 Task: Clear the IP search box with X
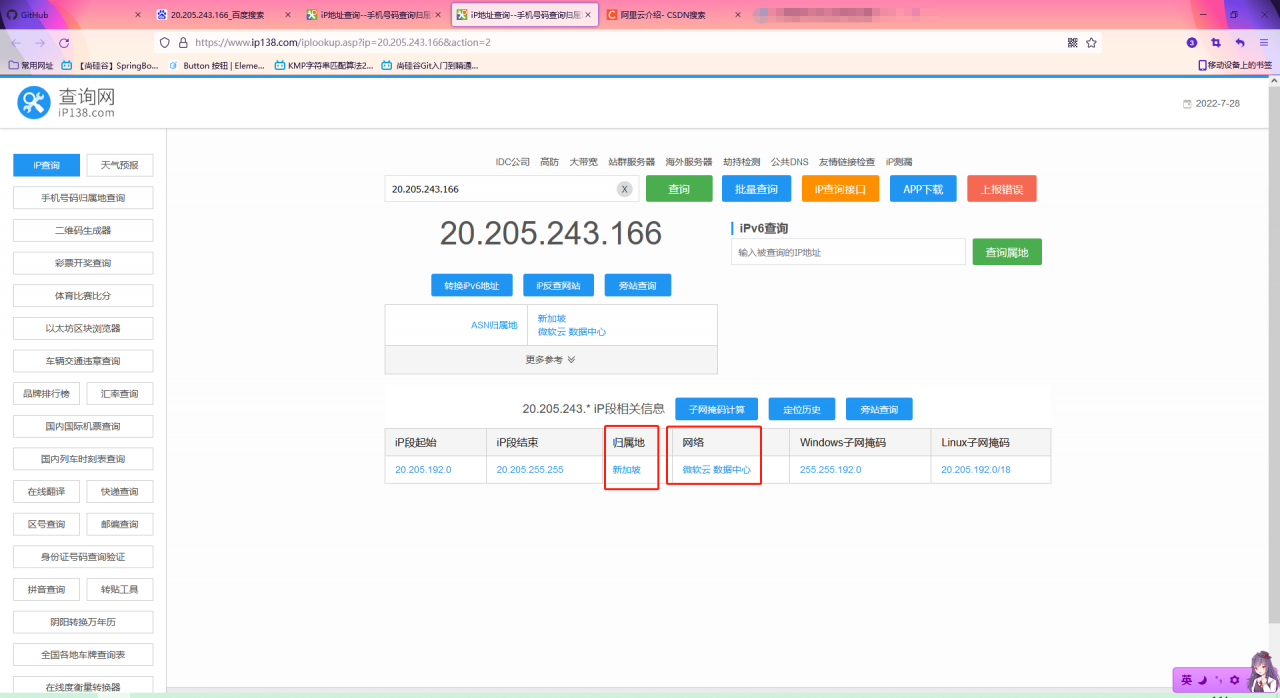pos(624,189)
